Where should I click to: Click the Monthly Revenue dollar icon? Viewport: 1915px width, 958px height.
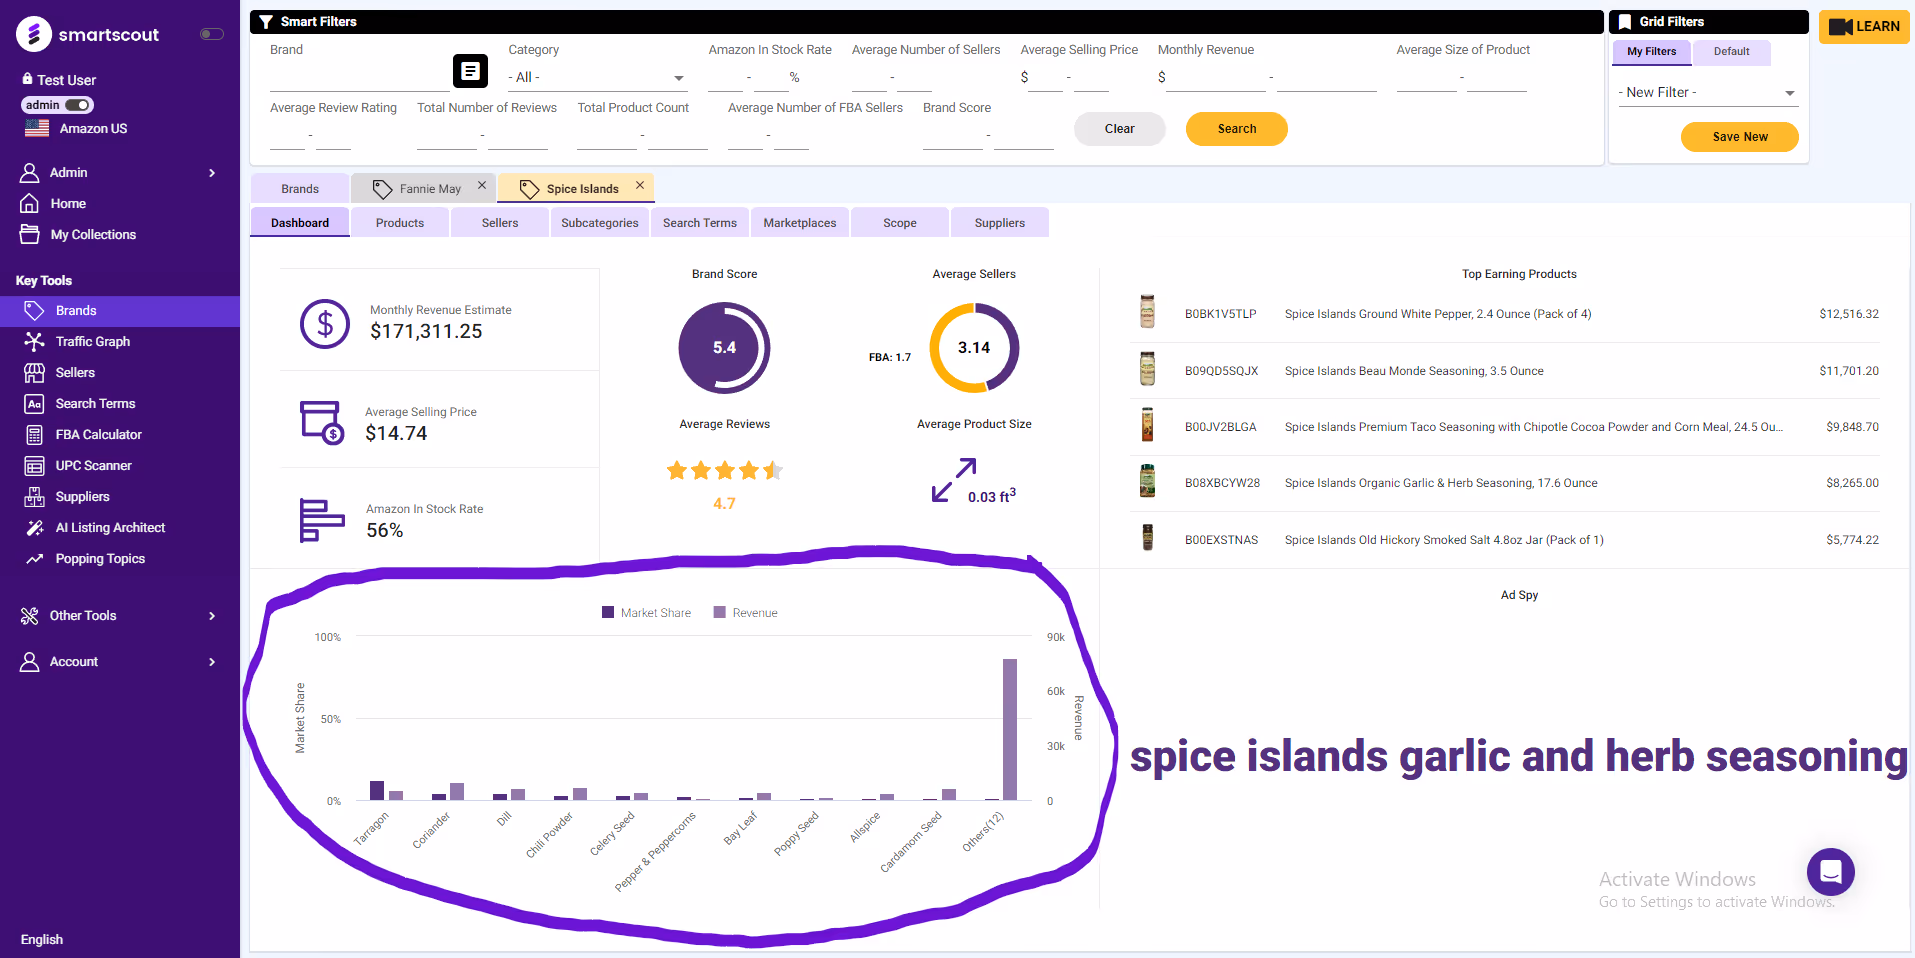point(325,324)
